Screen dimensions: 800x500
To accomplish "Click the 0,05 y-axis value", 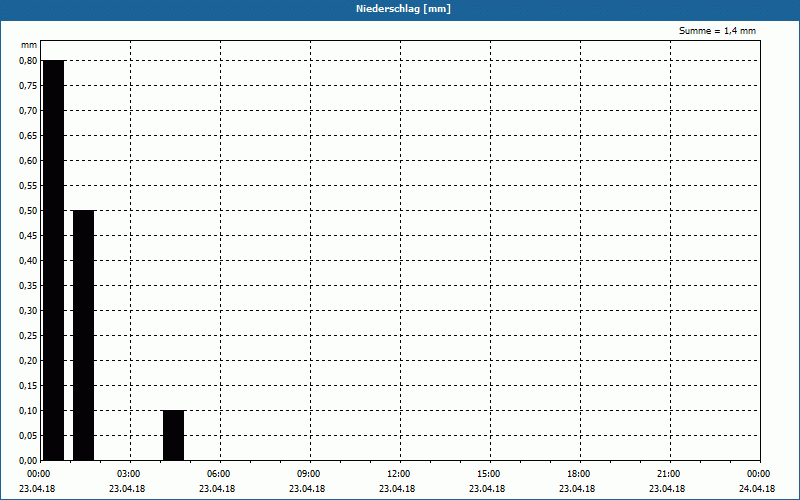I will 28,435.
